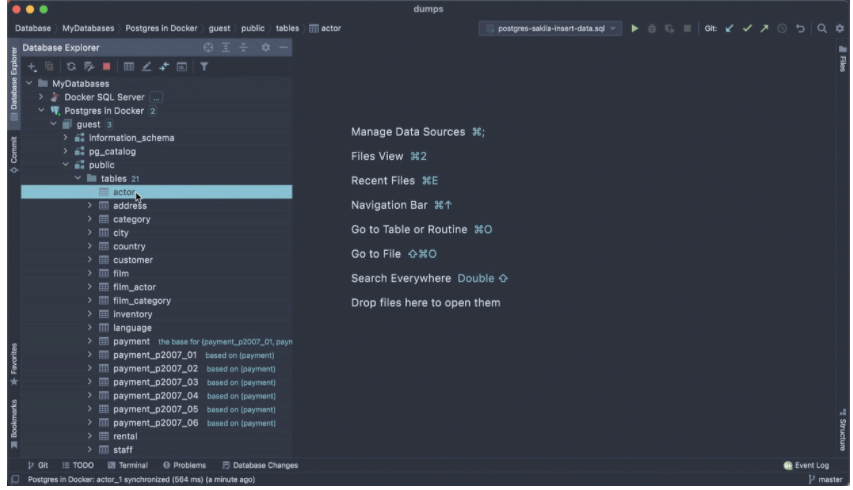Select the customer table in tree

pos(132,260)
